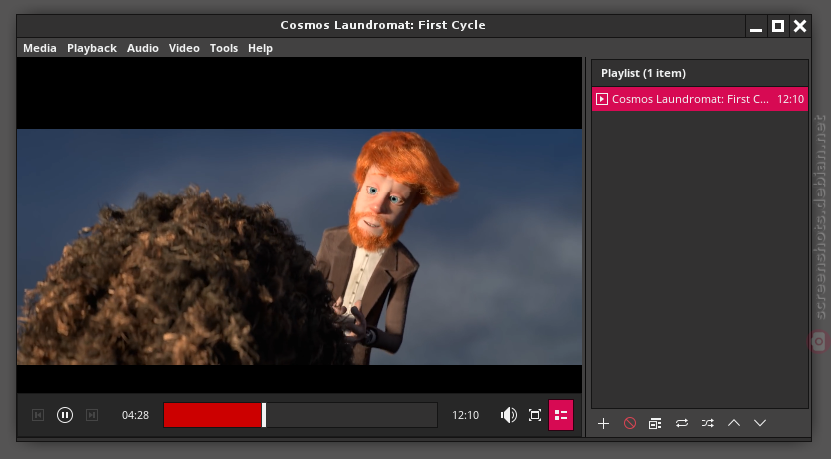Click the video display area
The height and width of the screenshot is (459, 831).
tap(299, 225)
